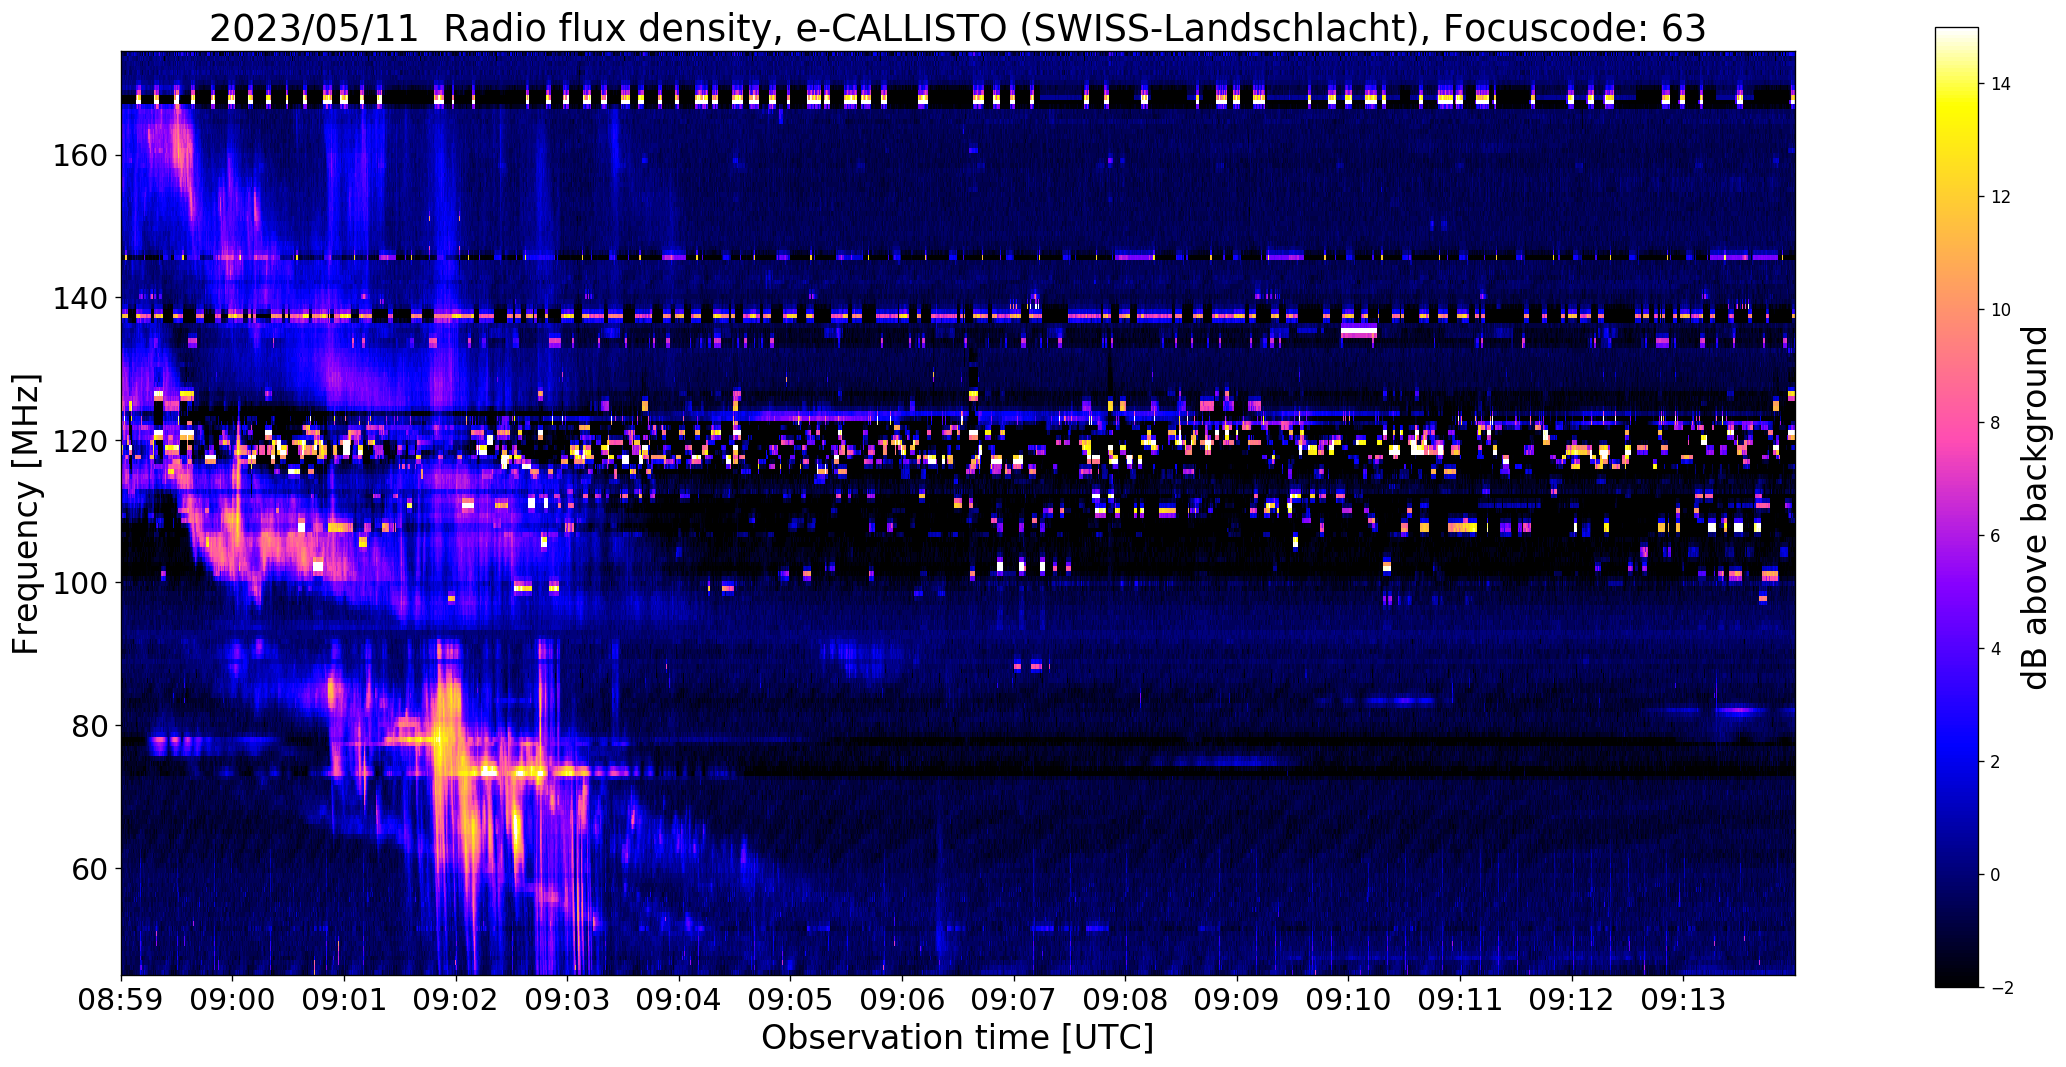The width and height of the screenshot is (2066, 1067).
Task: Click the 09:02 time tick label
Action: click(456, 1001)
